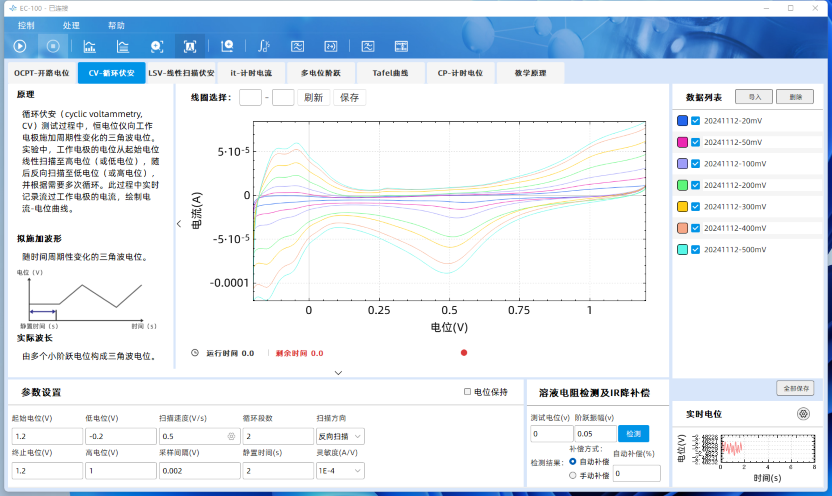Click the first bar chart toolbar icon
The image size is (832, 496).
click(90, 46)
